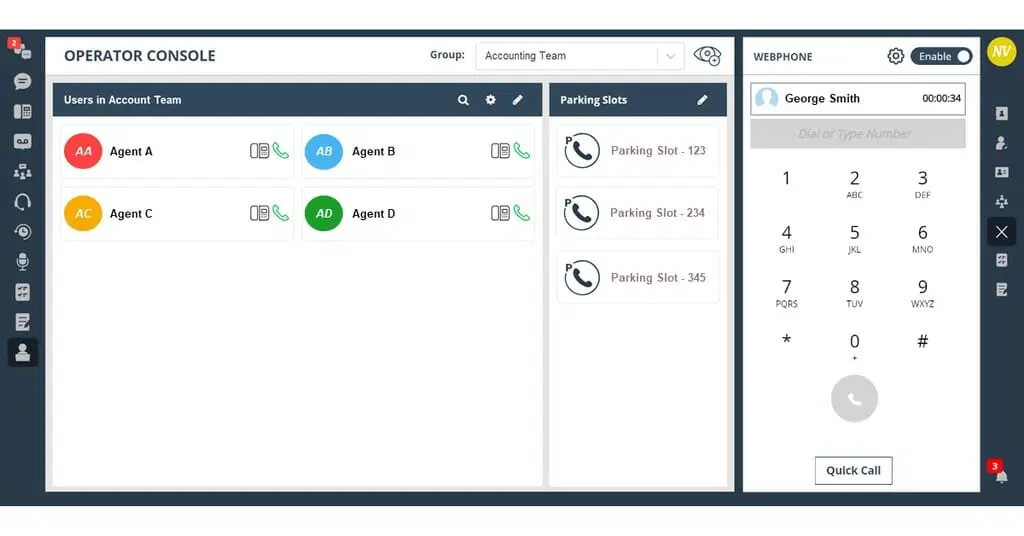
Task: Open the microphone recordings icon in left sidebar
Action: pyautogui.click(x=22, y=262)
